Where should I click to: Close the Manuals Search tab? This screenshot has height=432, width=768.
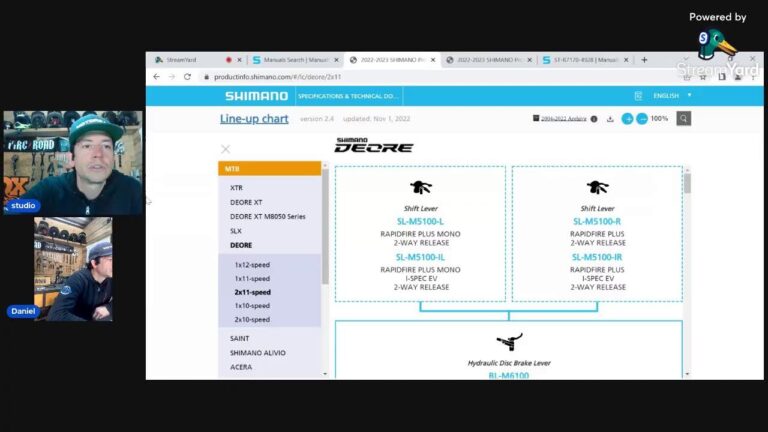point(336,60)
